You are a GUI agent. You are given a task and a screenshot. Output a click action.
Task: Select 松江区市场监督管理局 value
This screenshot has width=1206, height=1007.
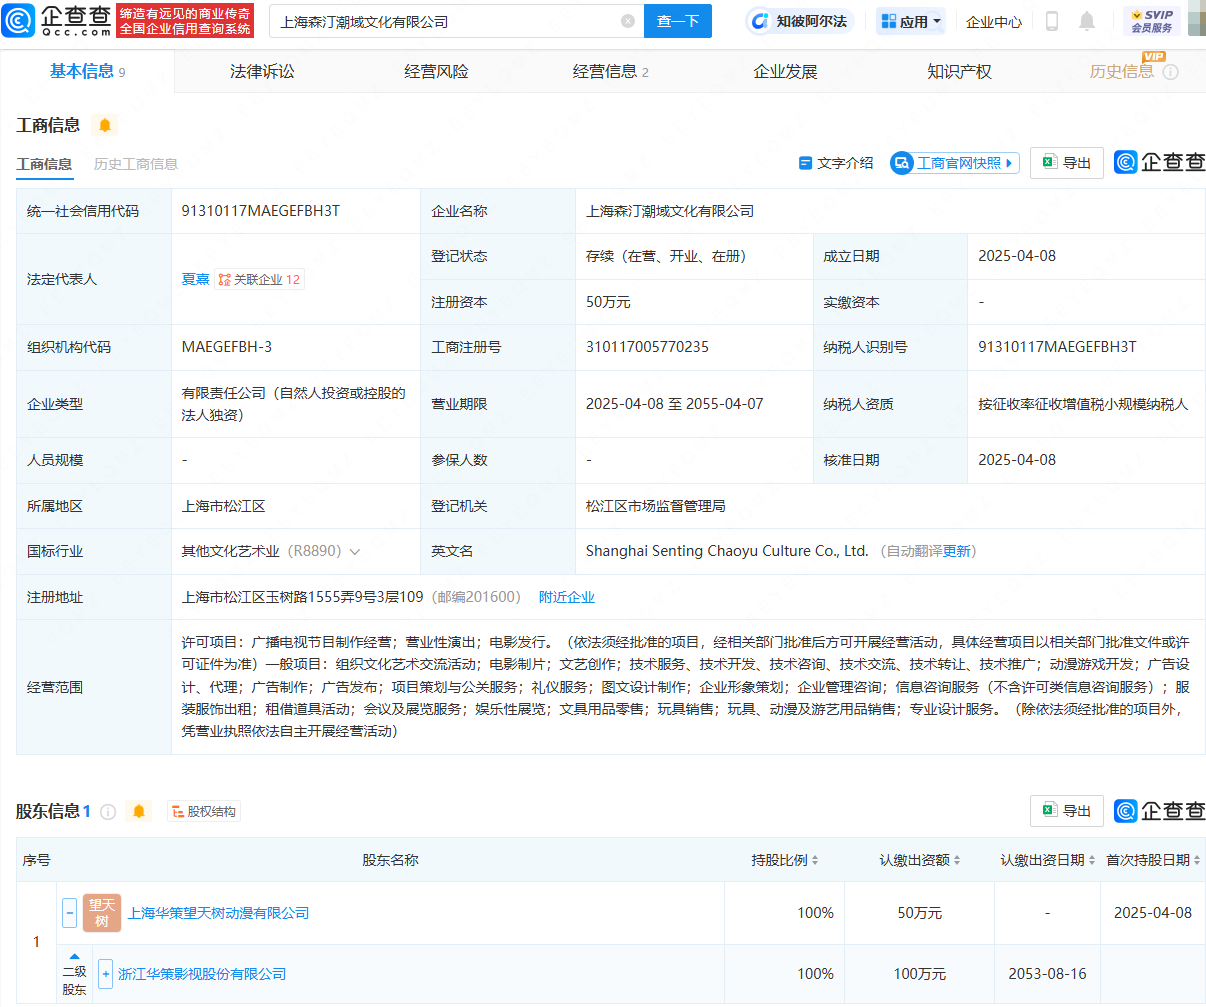pos(656,506)
